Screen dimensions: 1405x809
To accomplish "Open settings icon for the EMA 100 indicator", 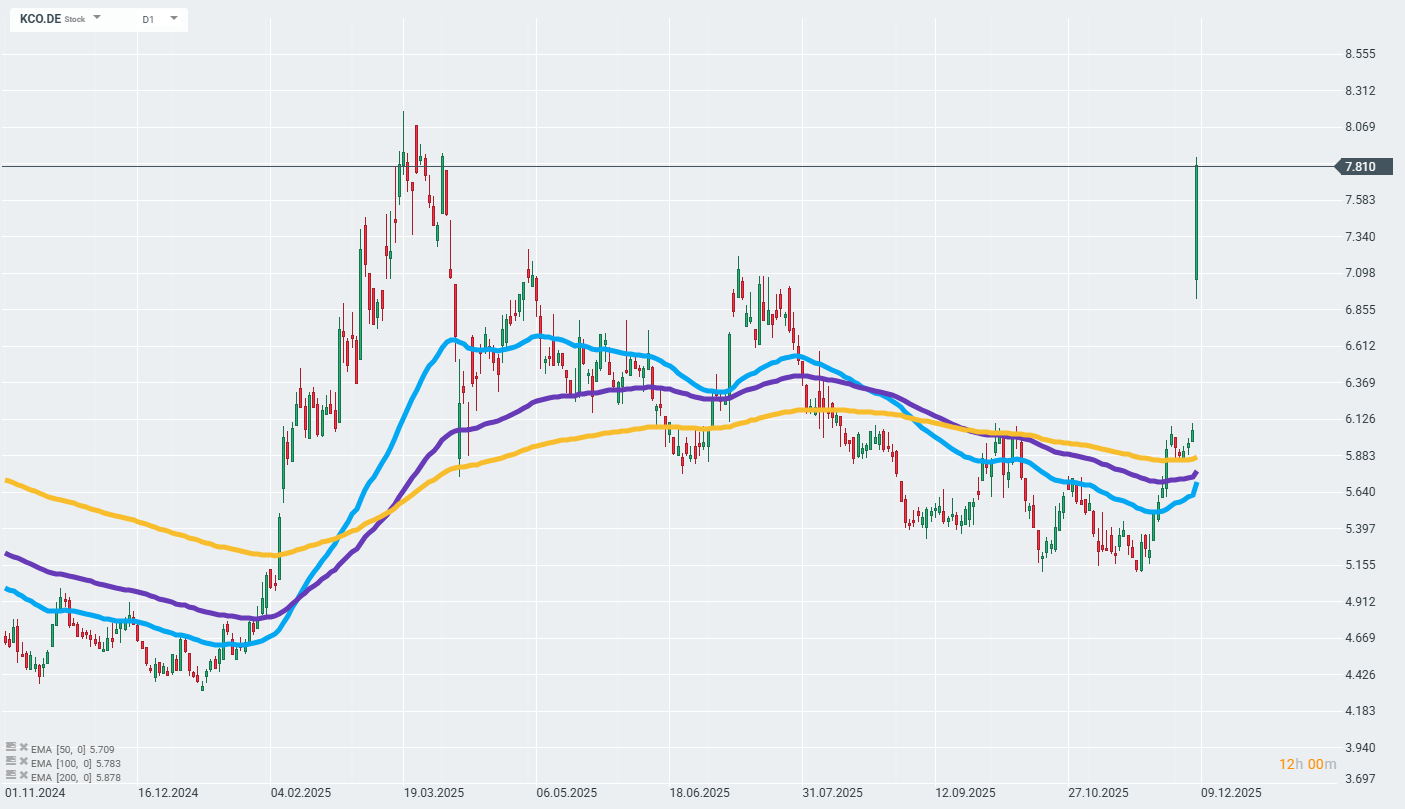I will pyautogui.click(x=11, y=761).
